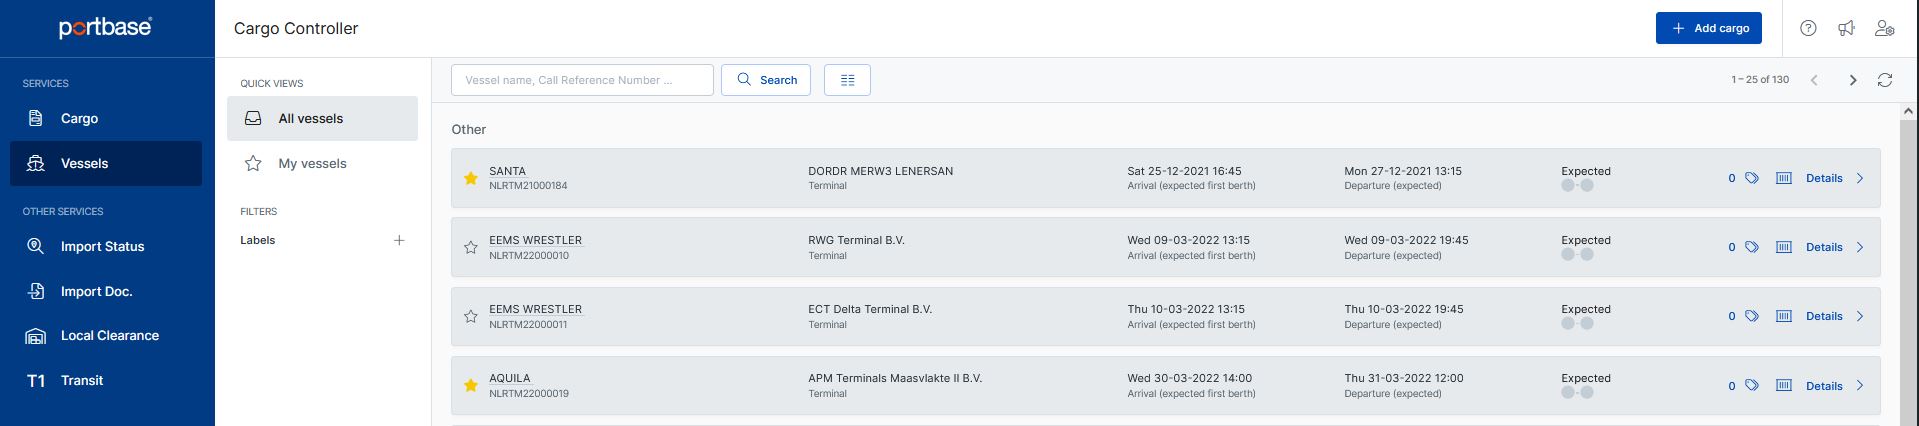
Task: Click the label tag icon for AQUILA
Action: 1752,385
